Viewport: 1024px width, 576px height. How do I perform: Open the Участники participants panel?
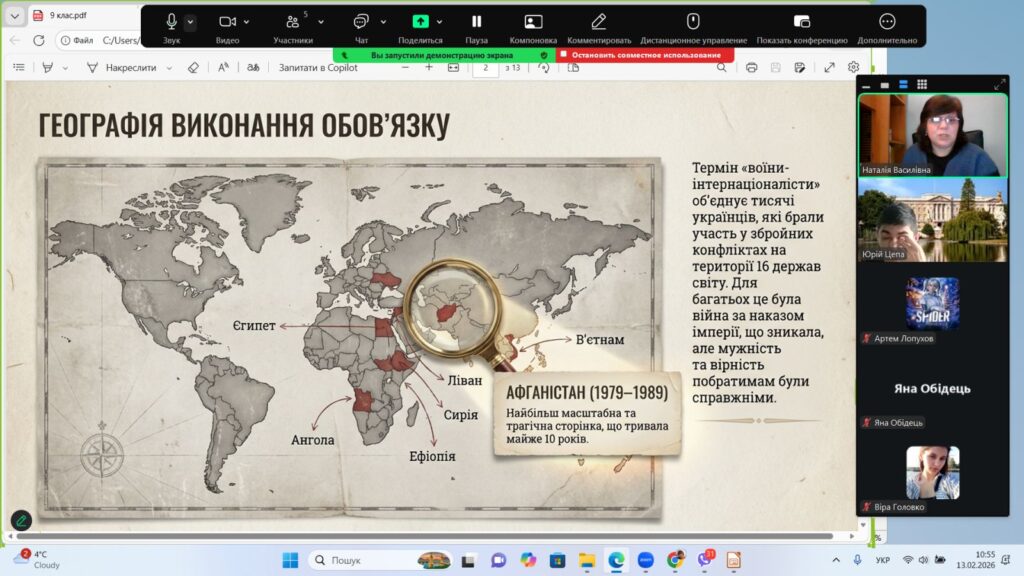292,21
